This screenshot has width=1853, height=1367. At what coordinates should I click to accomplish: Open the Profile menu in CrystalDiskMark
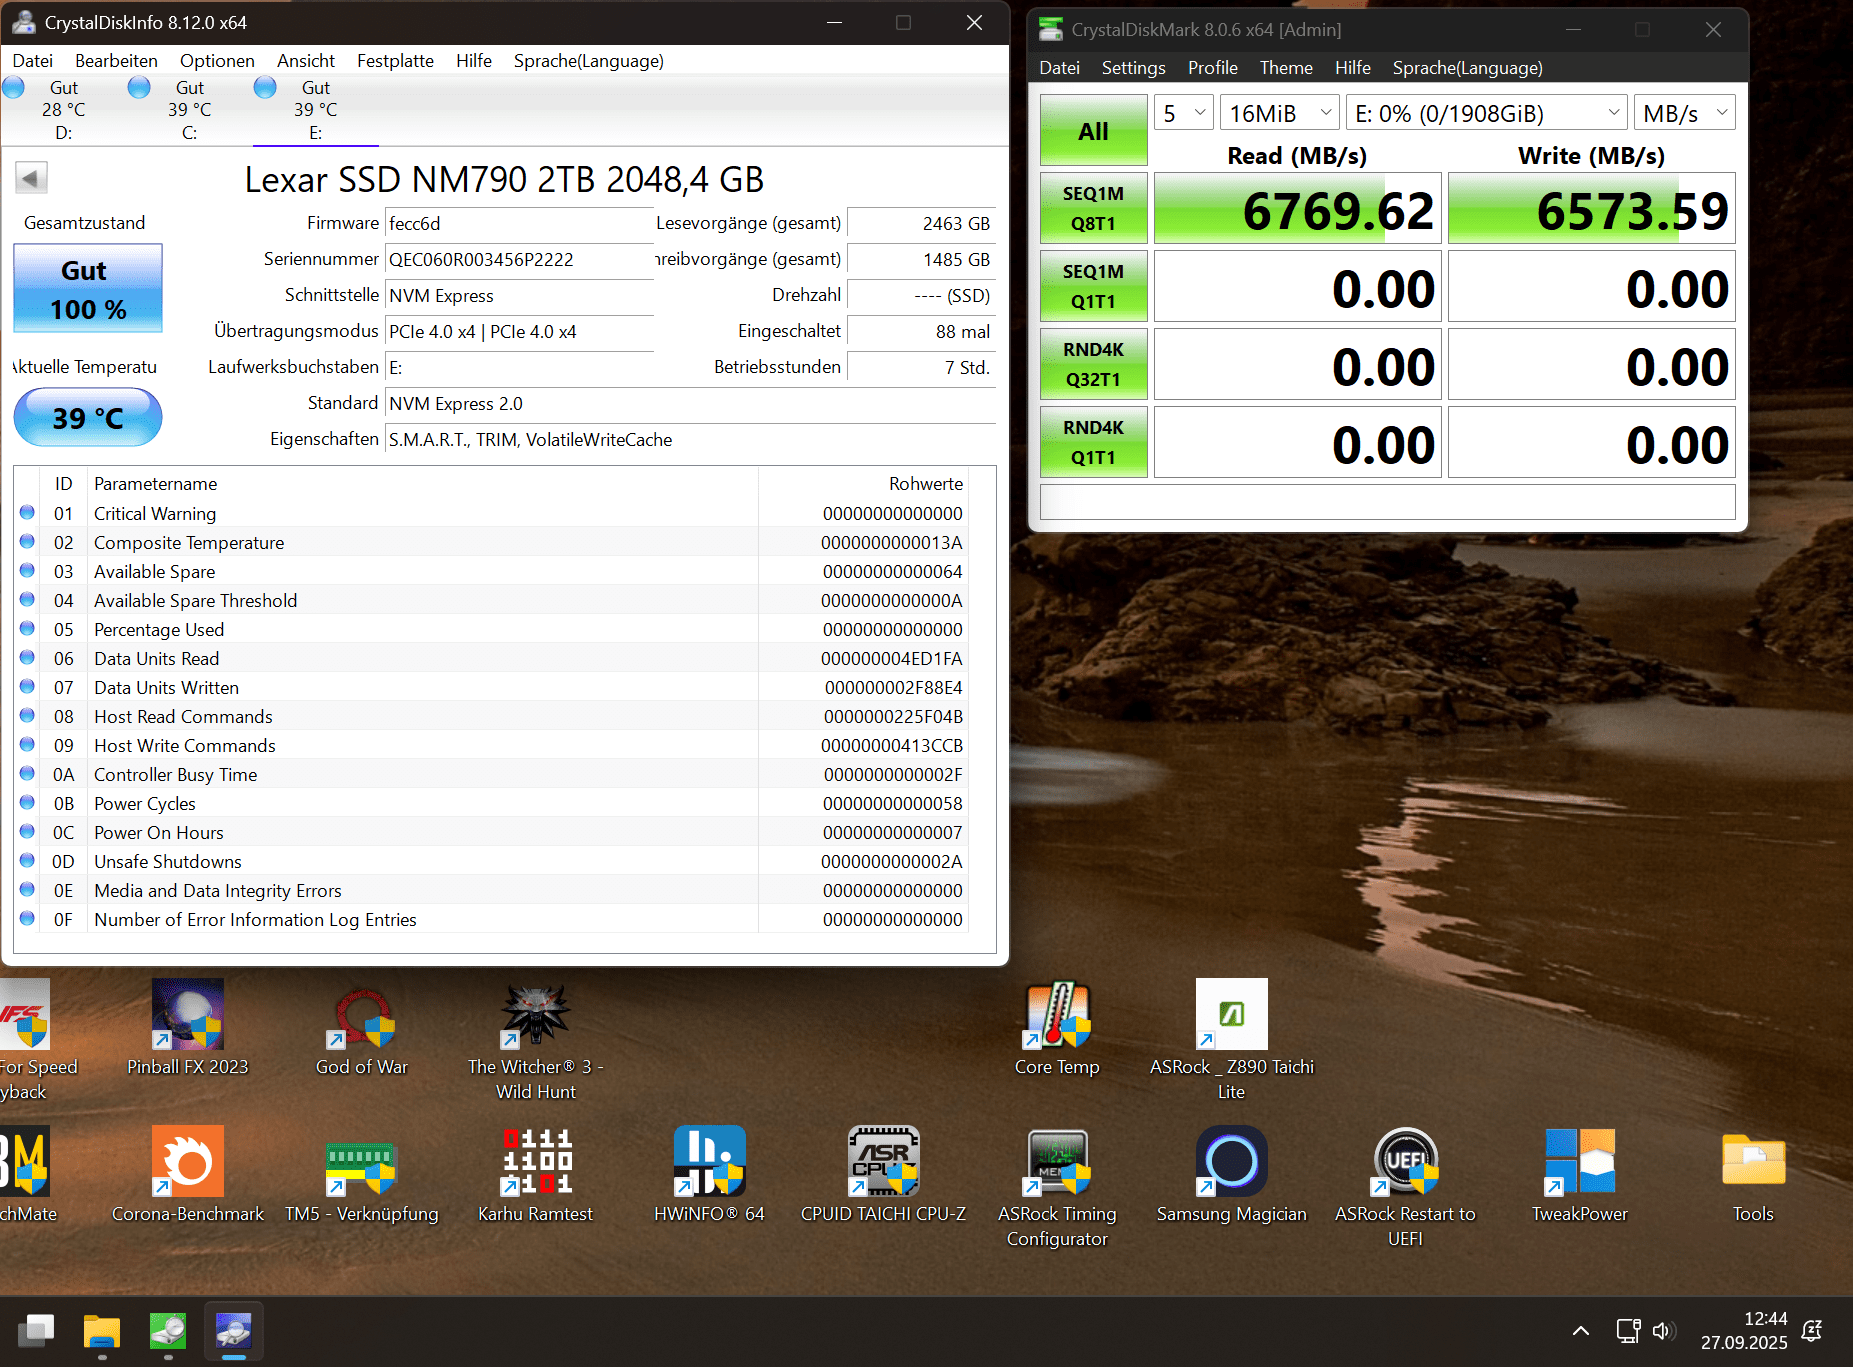(x=1213, y=68)
